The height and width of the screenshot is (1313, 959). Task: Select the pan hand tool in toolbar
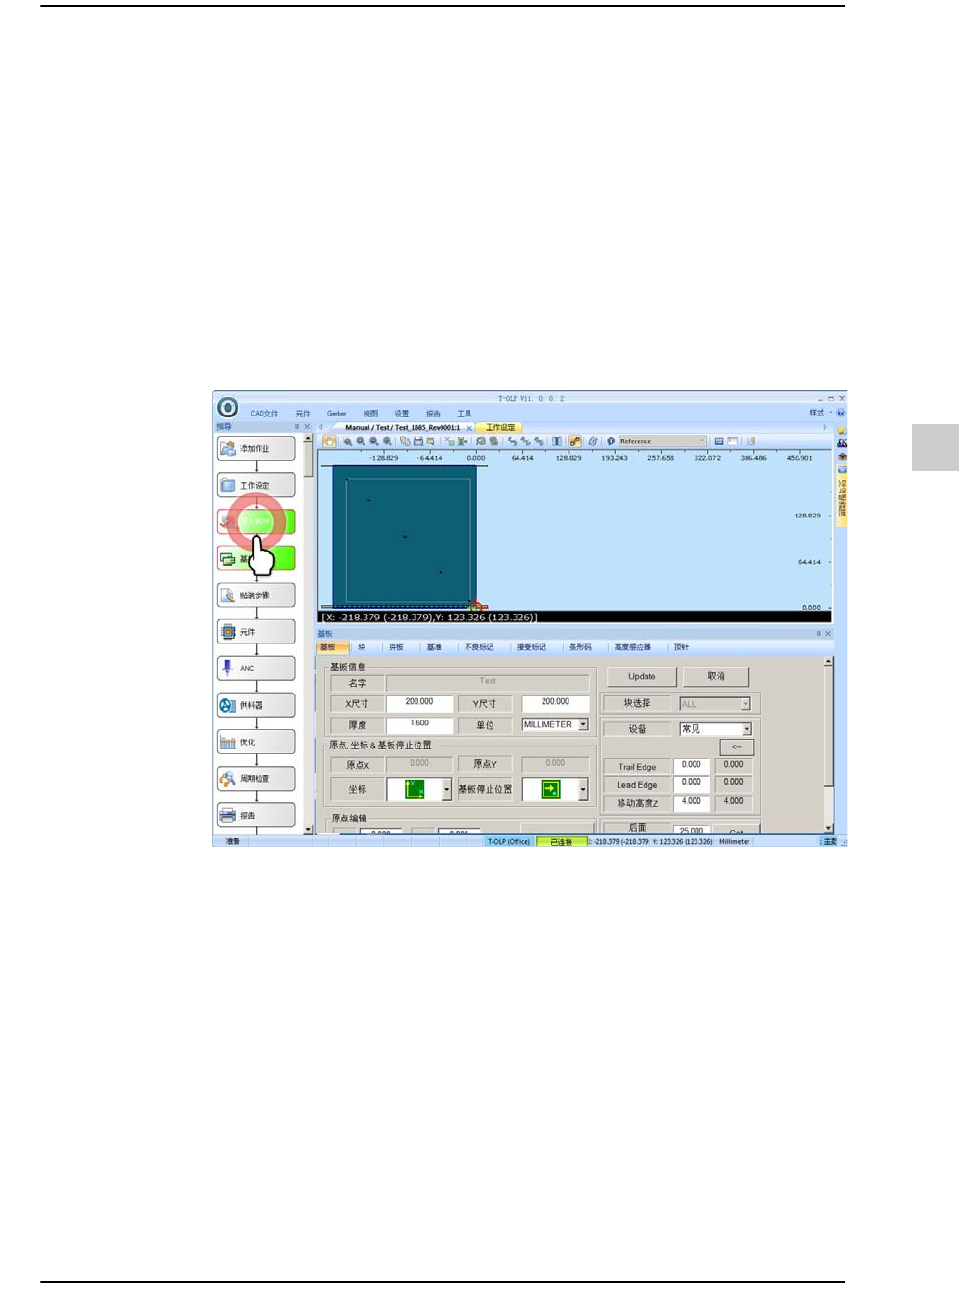pos(329,441)
